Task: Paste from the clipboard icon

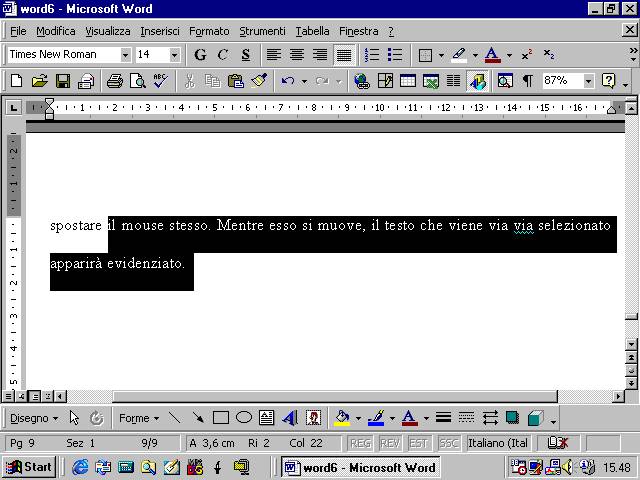Action: [236, 81]
